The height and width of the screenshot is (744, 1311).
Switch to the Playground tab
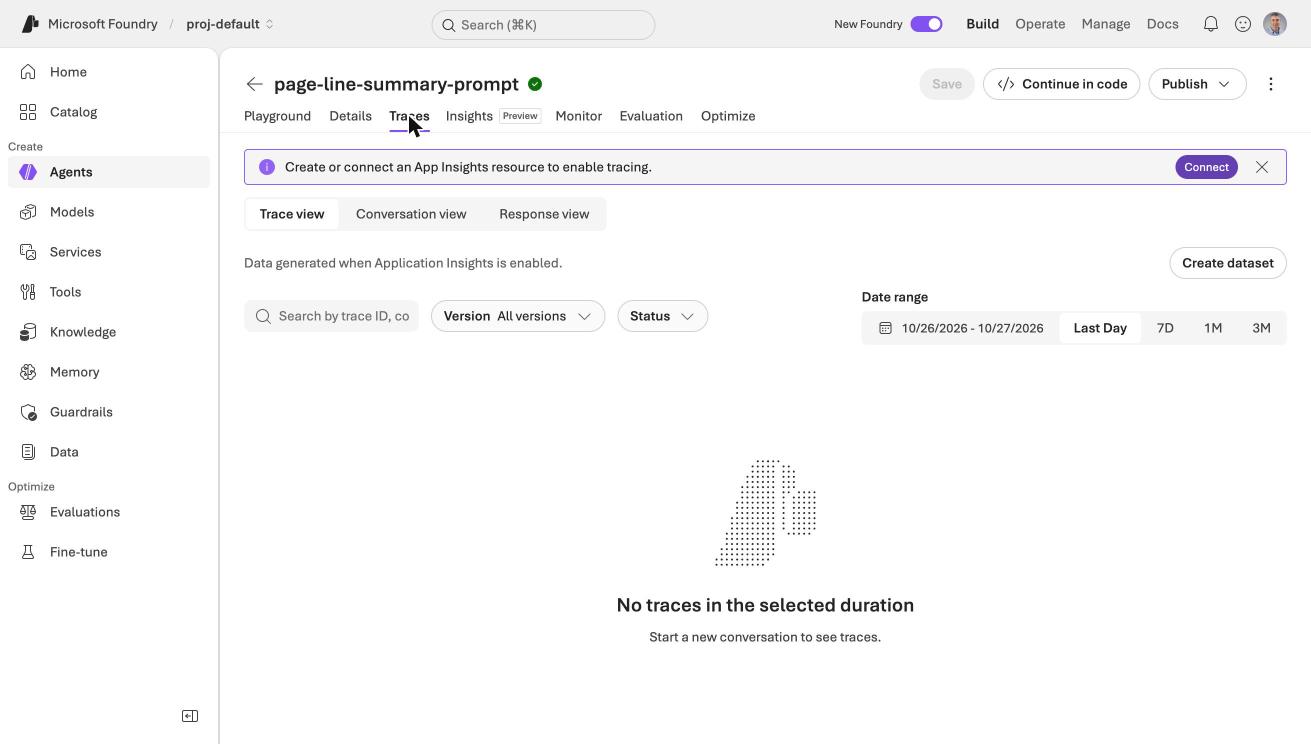pos(277,116)
